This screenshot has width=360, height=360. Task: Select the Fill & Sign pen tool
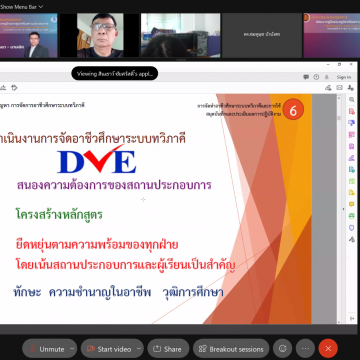[x=351, y=158]
